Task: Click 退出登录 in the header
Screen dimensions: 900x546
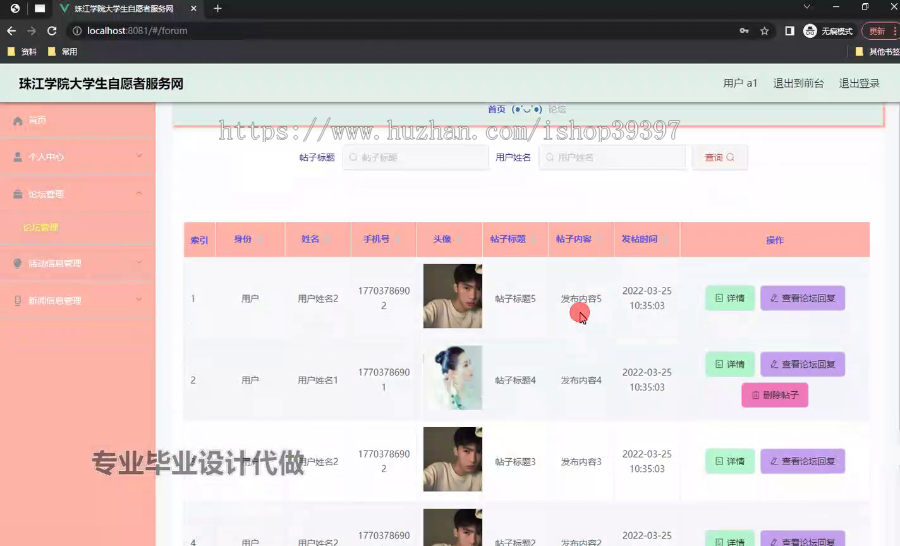Action: tap(859, 84)
